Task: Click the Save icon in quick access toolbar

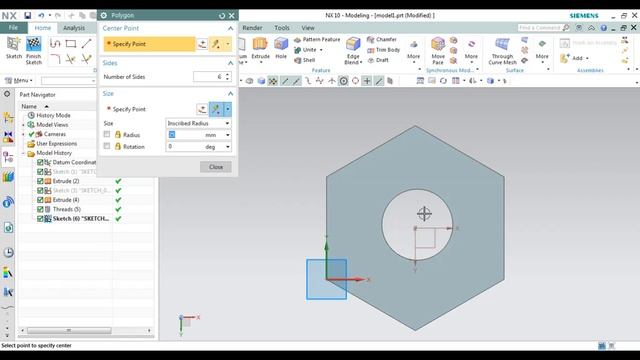Action: click(27, 16)
